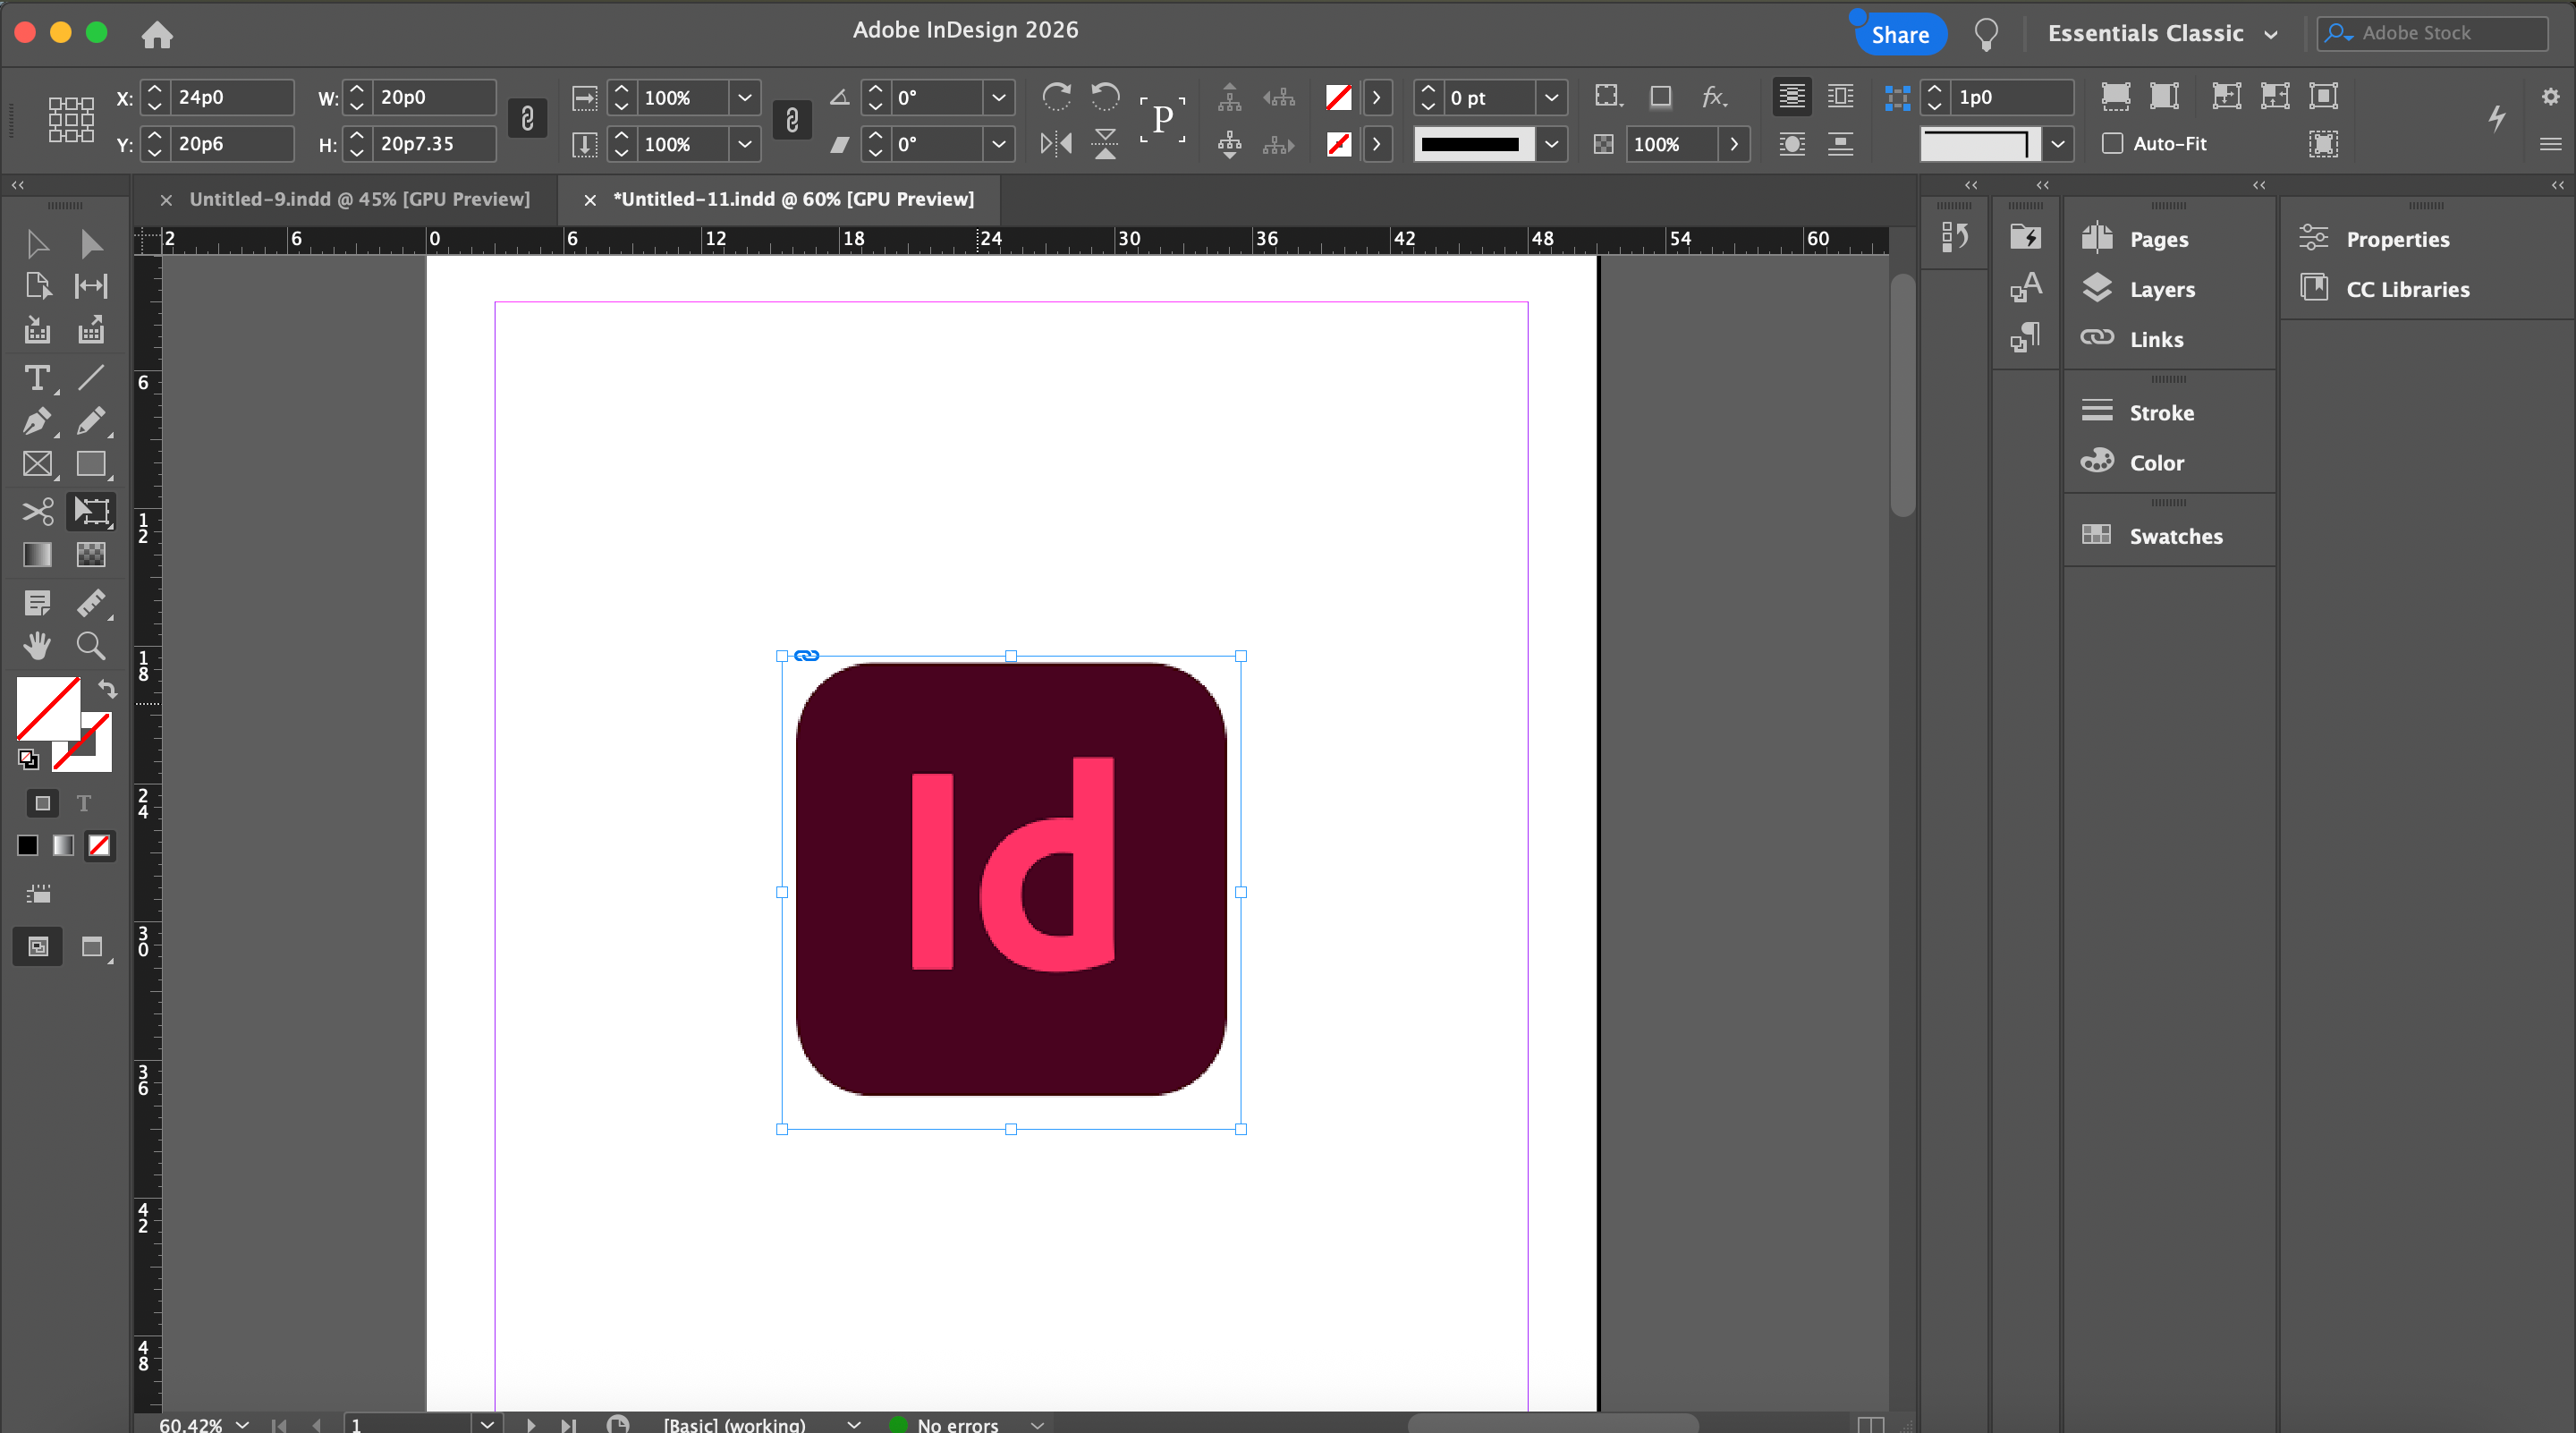Image resolution: width=2576 pixels, height=1433 pixels.
Task: Click the Flip Horizontal icon
Action: [1056, 144]
